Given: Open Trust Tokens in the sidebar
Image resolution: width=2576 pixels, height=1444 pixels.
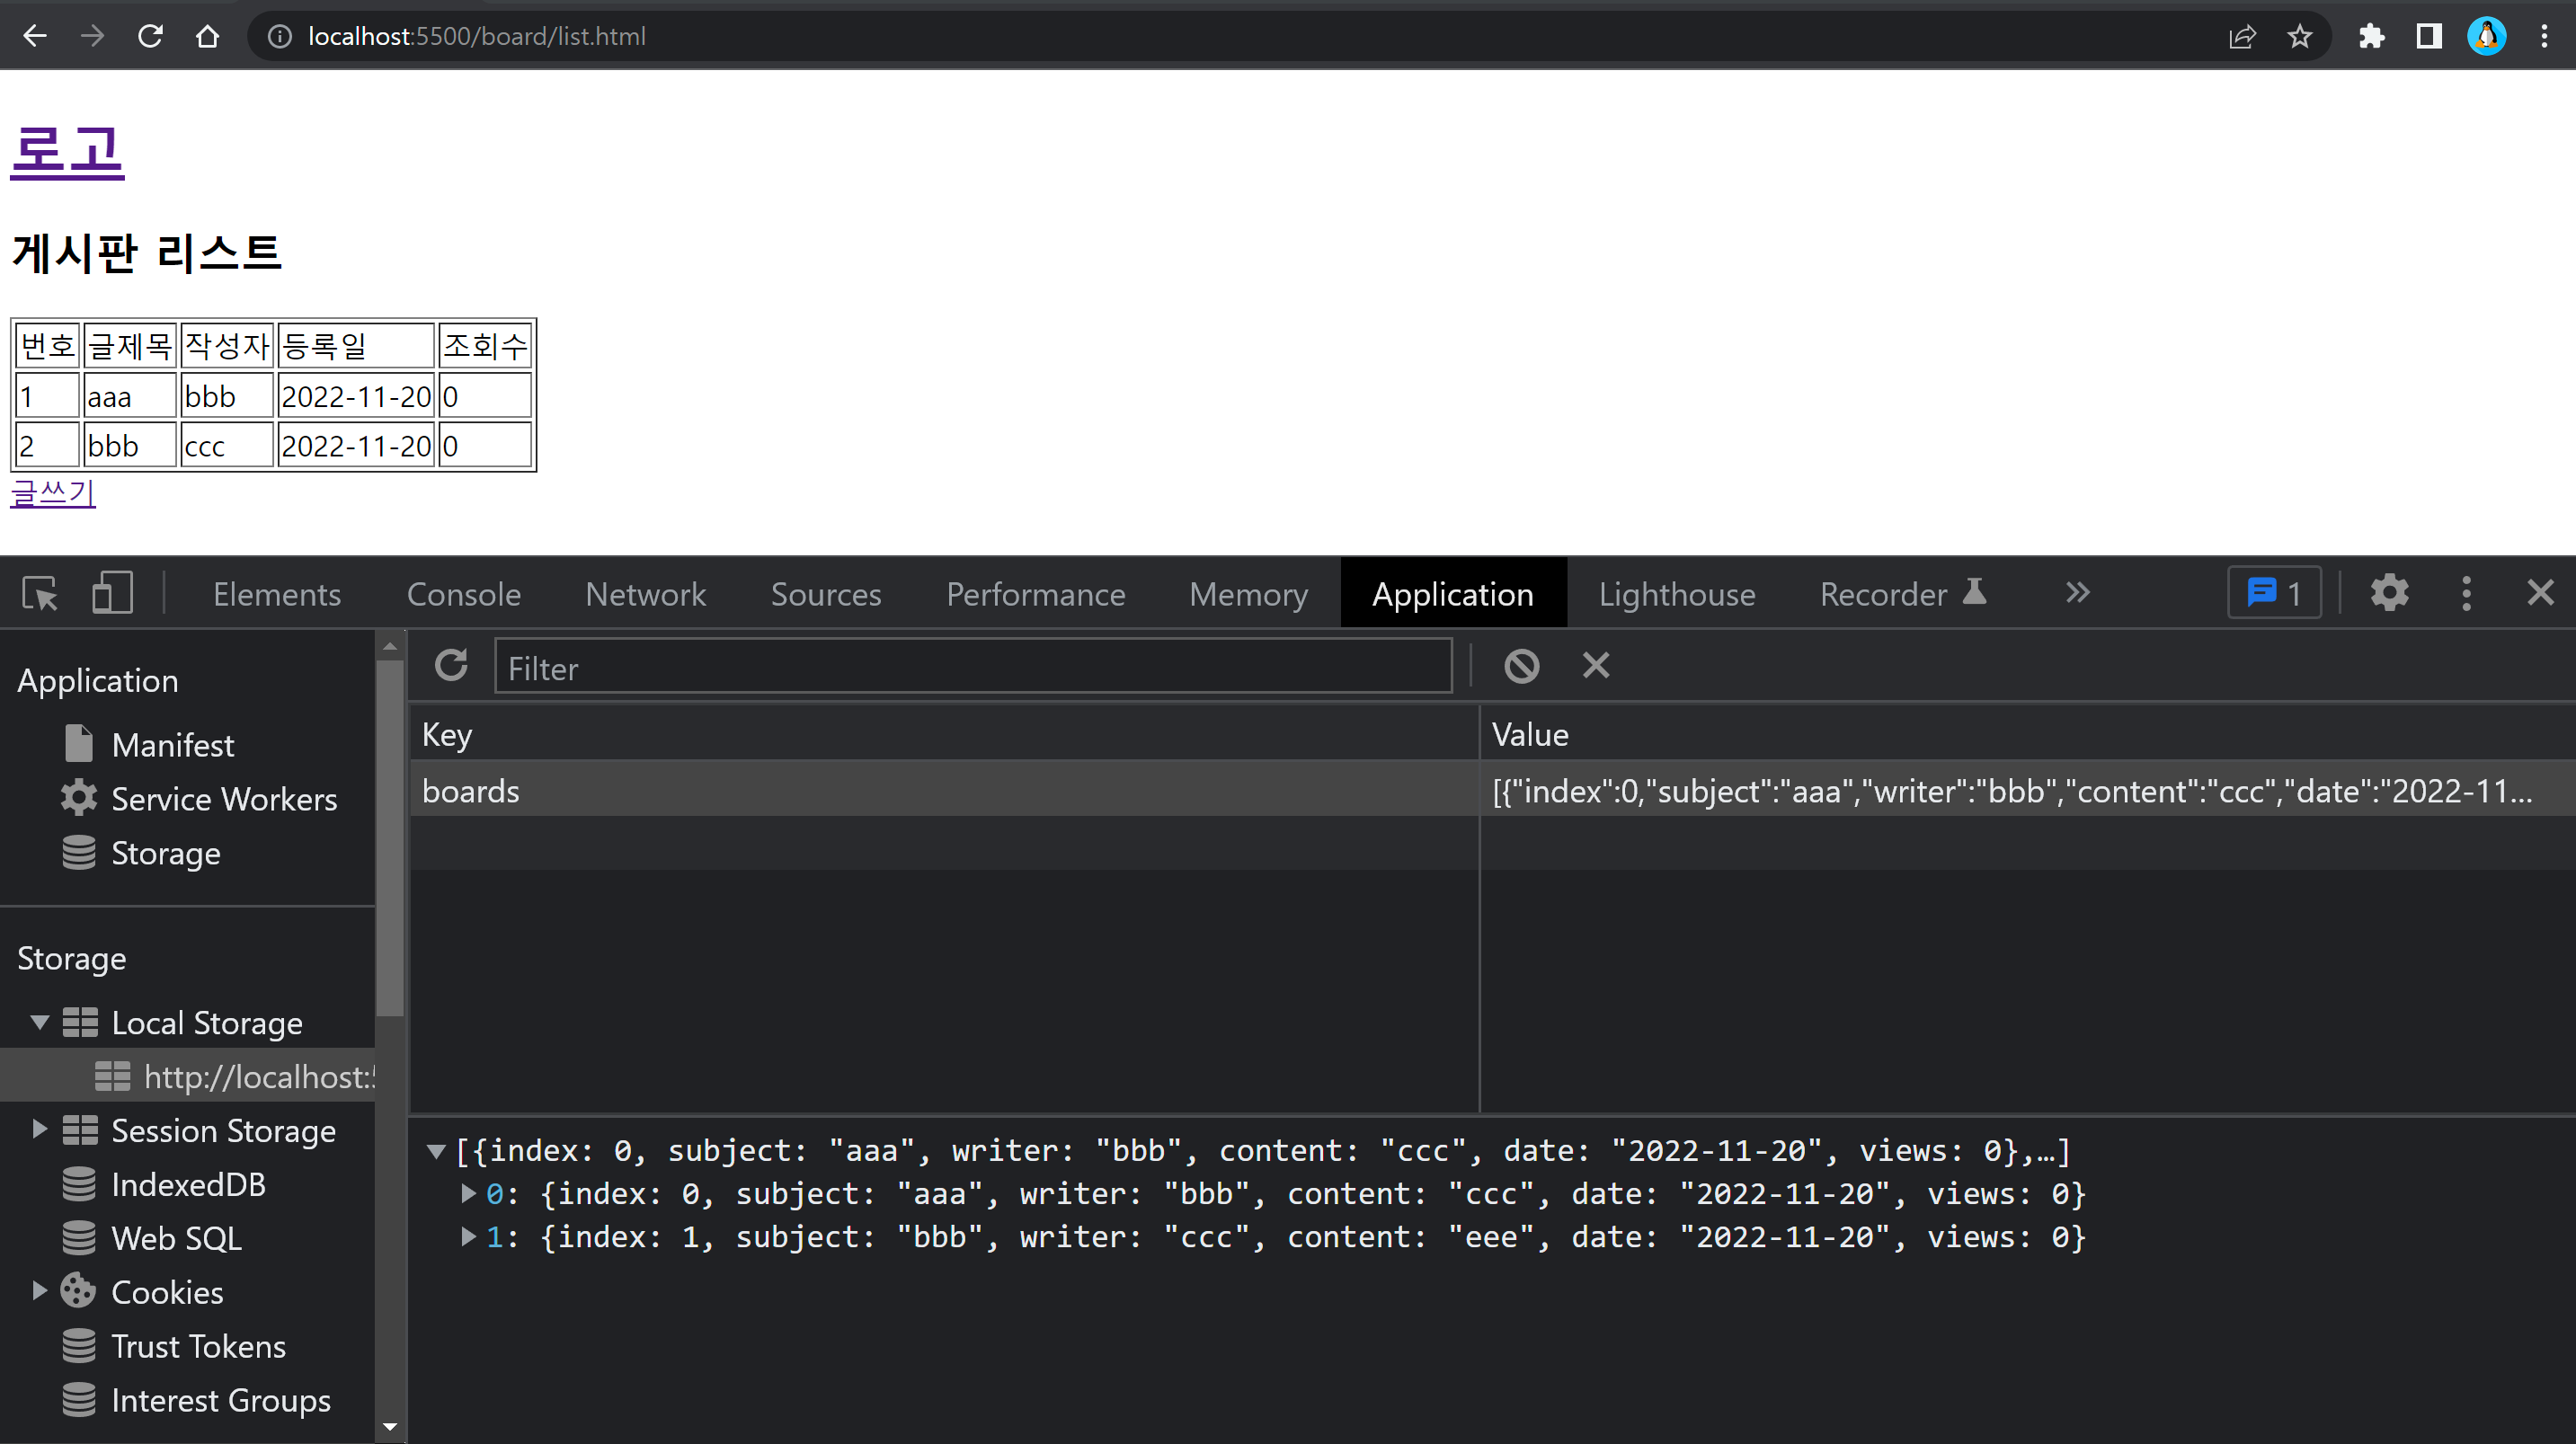Looking at the screenshot, I should (x=198, y=1346).
